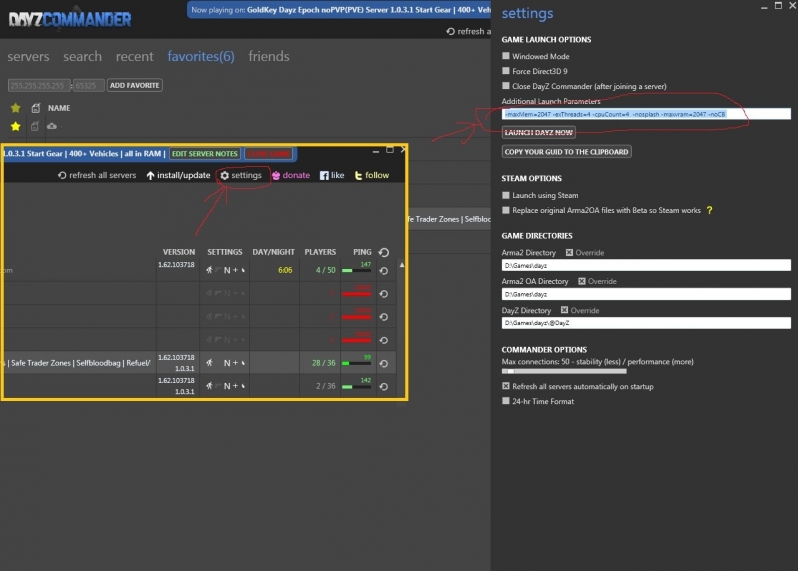Click the notes icon in NAME header
The width and height of the screenshot is (798, 571).
click(35, 108)
